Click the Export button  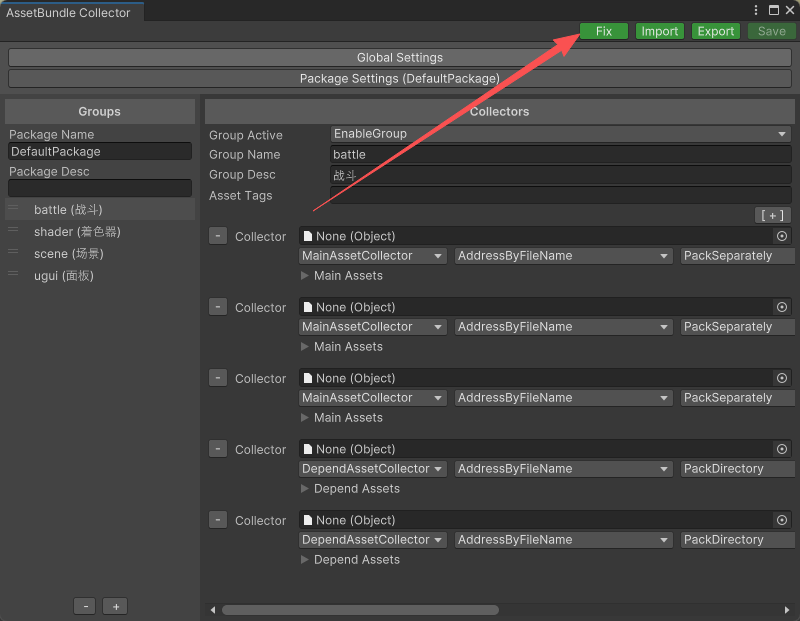pos(715,31)
